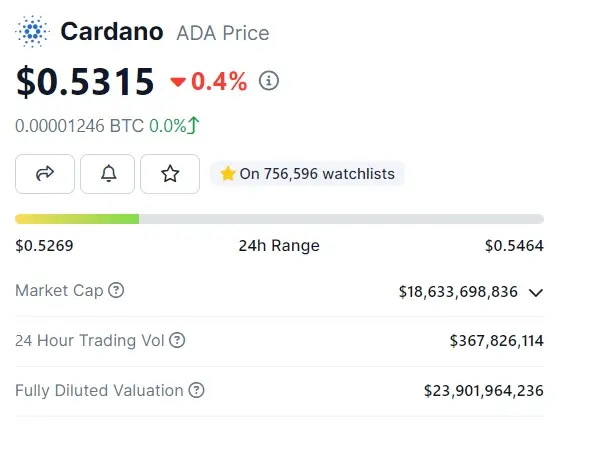Viewport: 597px width, 454px height.
Task: Open Market Cap help question mark
Action: tap(116, 290)
